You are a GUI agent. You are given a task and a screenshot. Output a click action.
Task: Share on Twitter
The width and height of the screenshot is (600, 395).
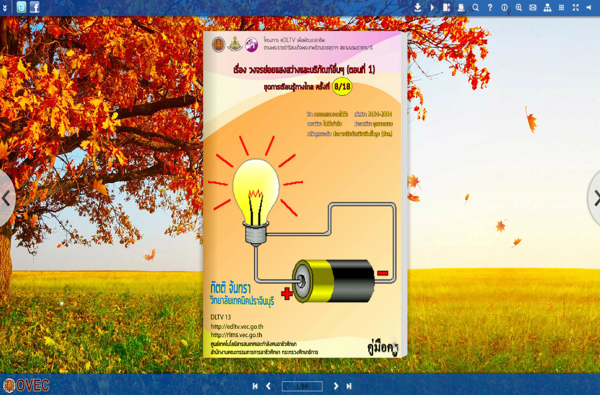(21, 7)
